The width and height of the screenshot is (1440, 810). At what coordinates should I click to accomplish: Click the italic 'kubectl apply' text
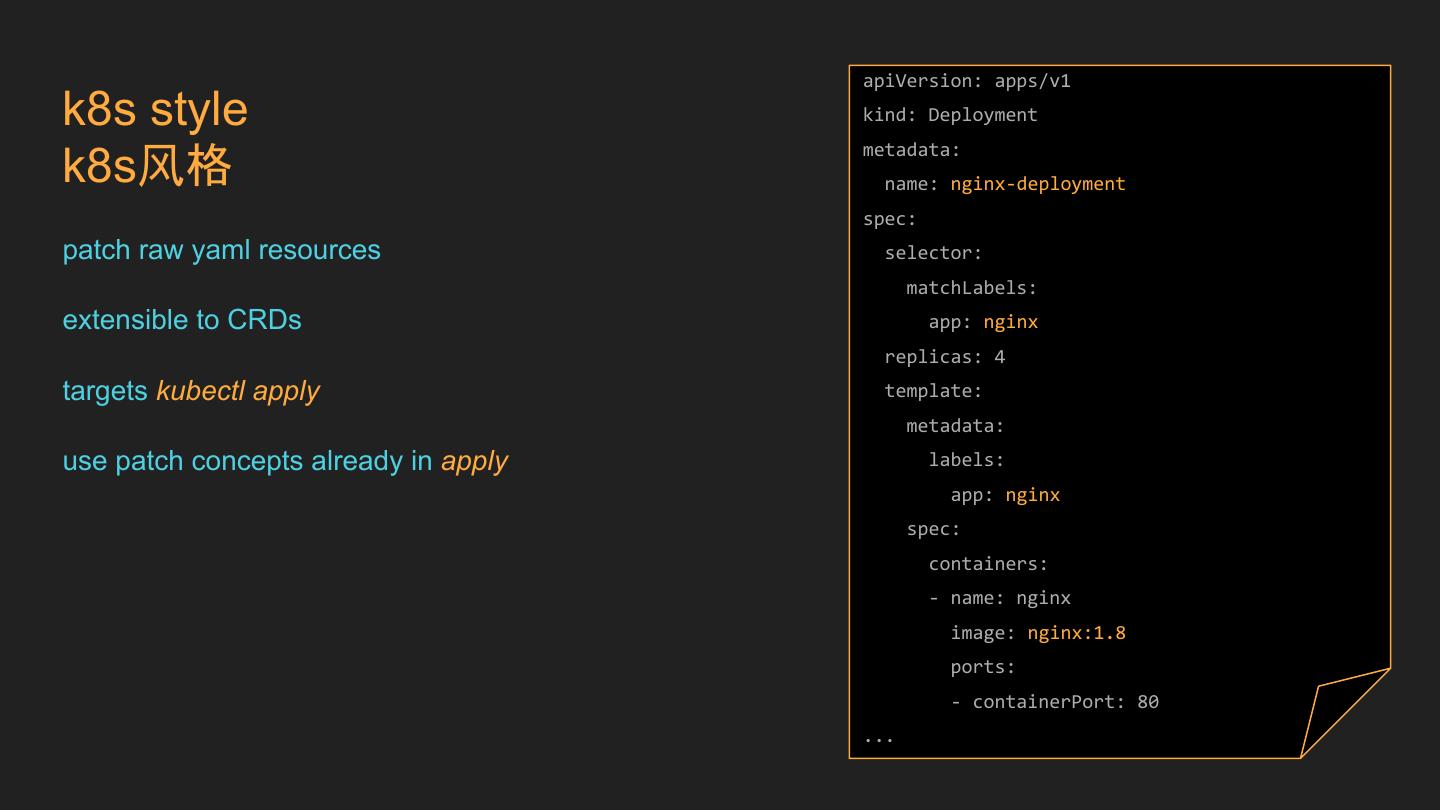[238, 391]
